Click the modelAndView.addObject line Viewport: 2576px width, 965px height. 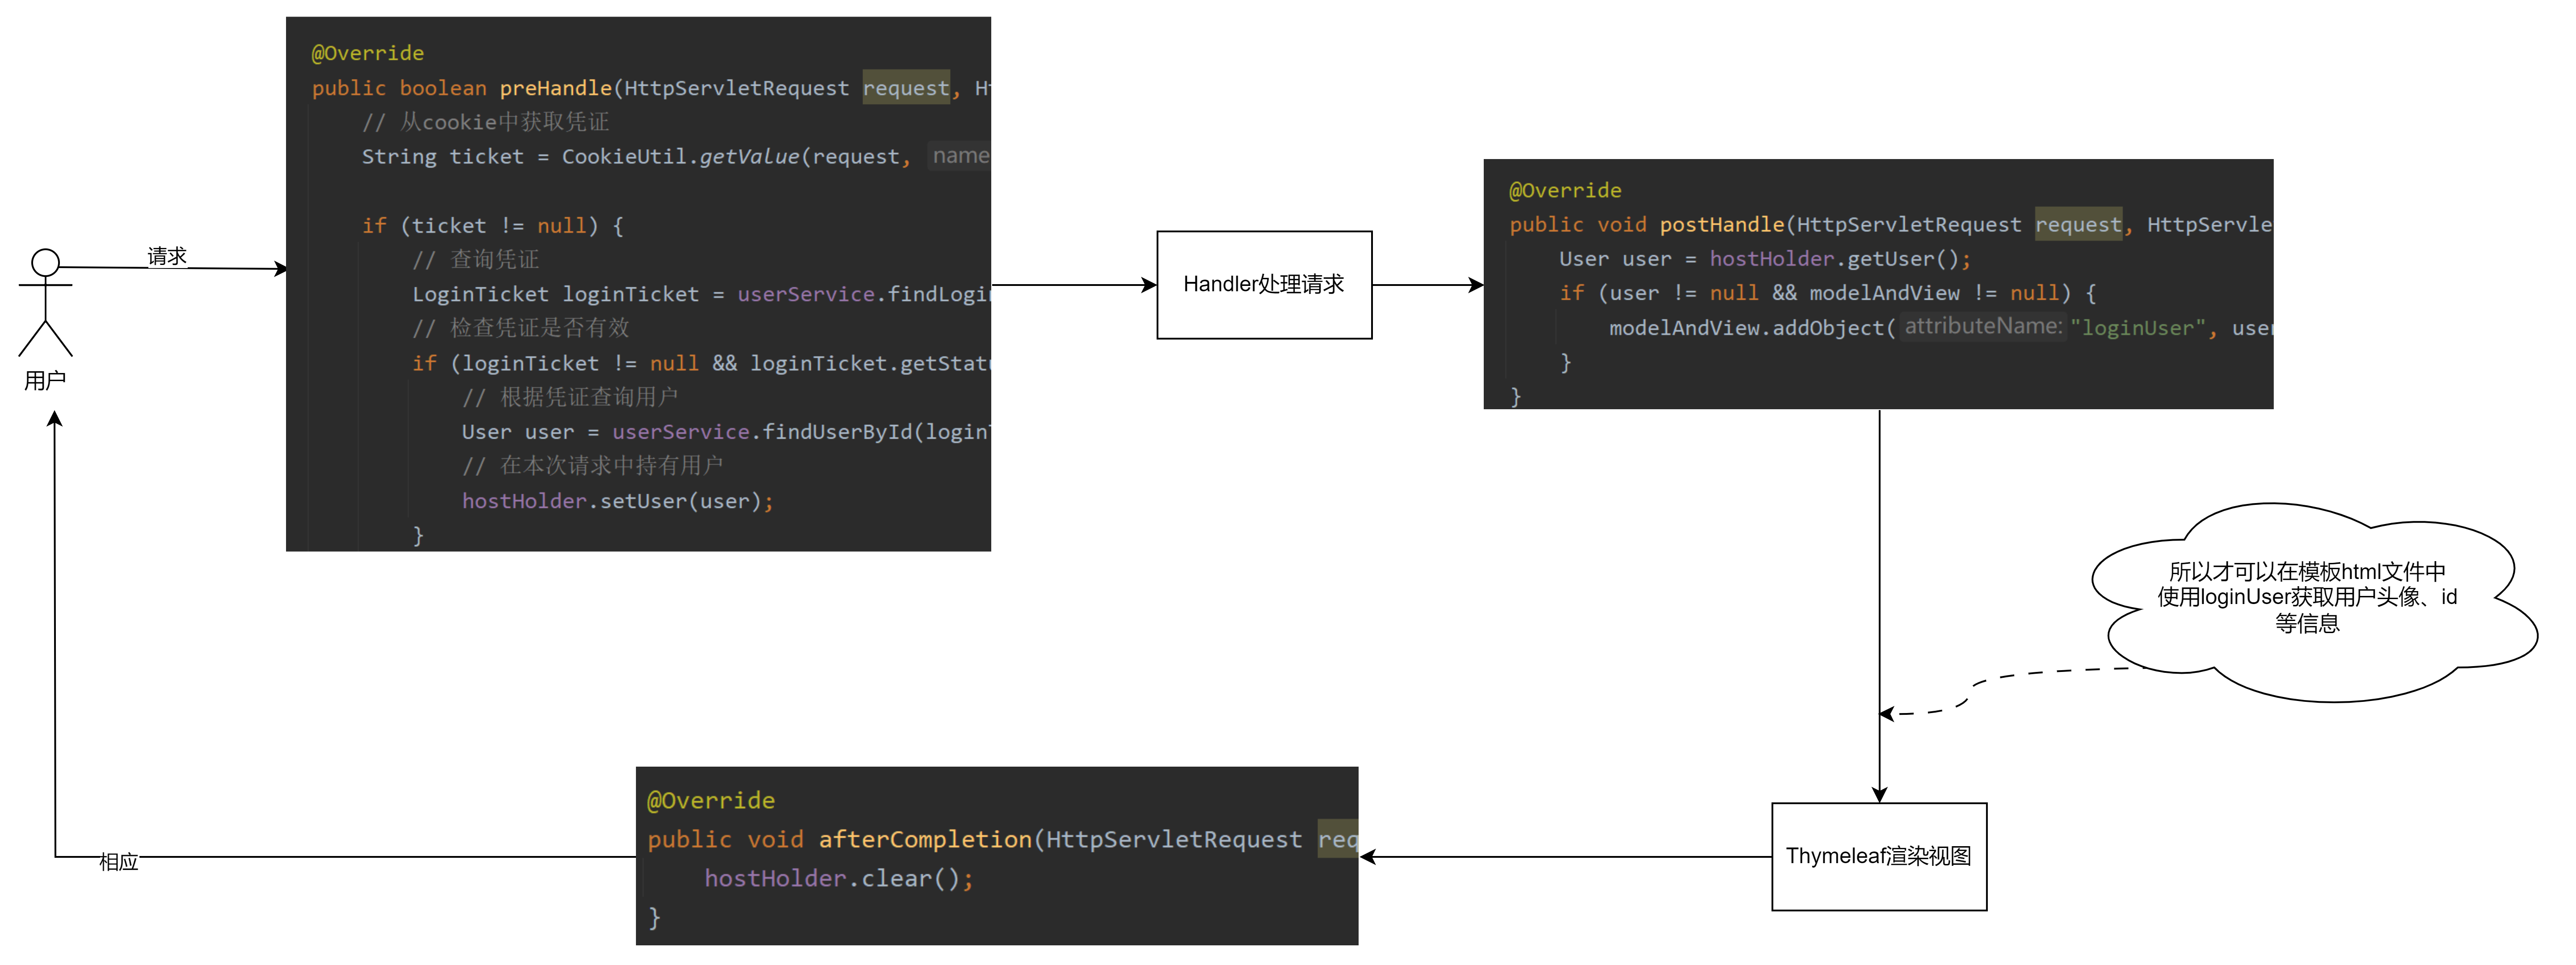point(1940,328)
